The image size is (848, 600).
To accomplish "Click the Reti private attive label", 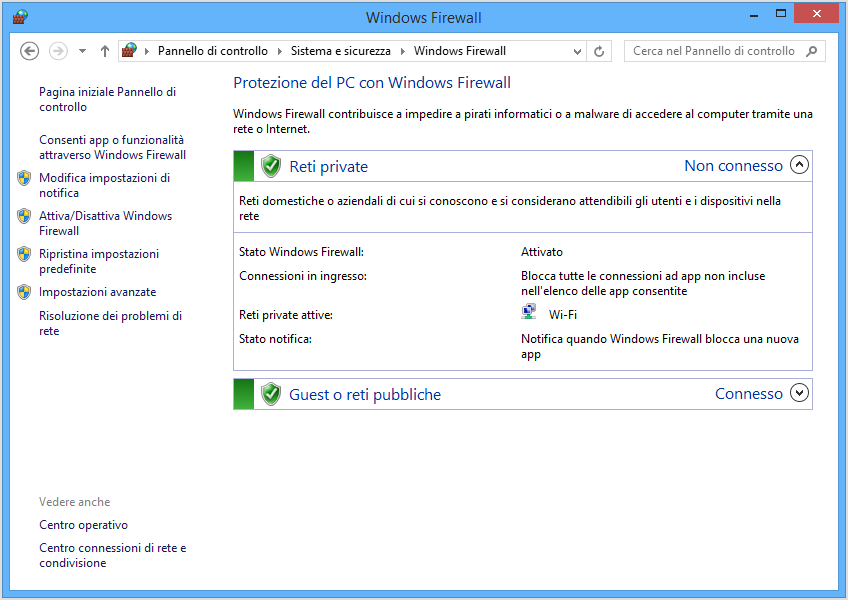I will (x=286, y=315).
